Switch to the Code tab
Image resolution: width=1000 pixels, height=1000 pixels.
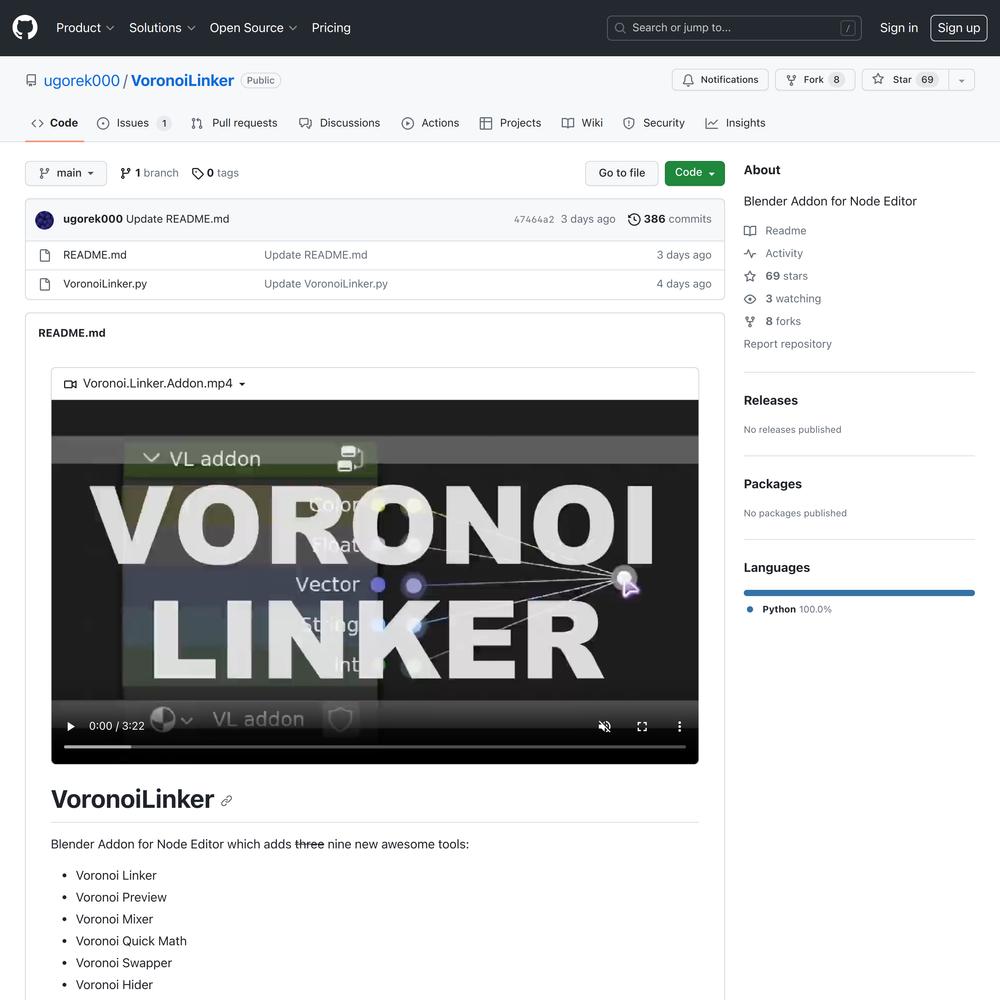pyautogui.click(x=54, y=123)
